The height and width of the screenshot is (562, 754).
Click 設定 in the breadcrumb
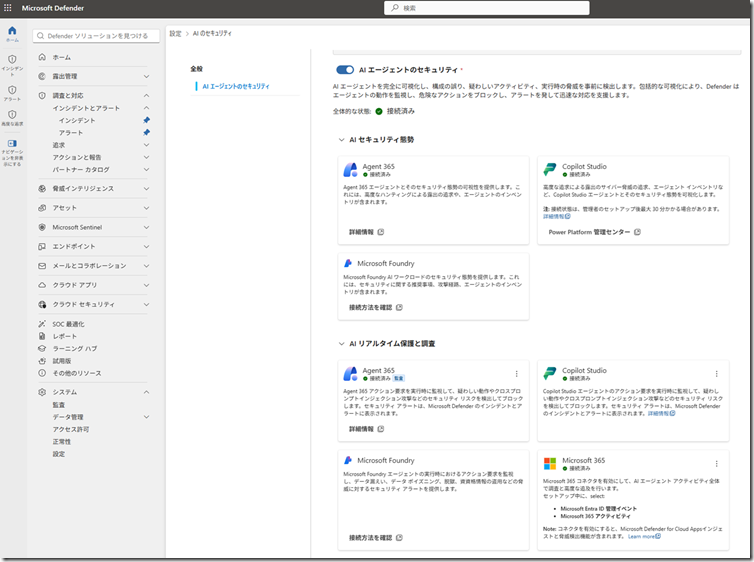176,34
